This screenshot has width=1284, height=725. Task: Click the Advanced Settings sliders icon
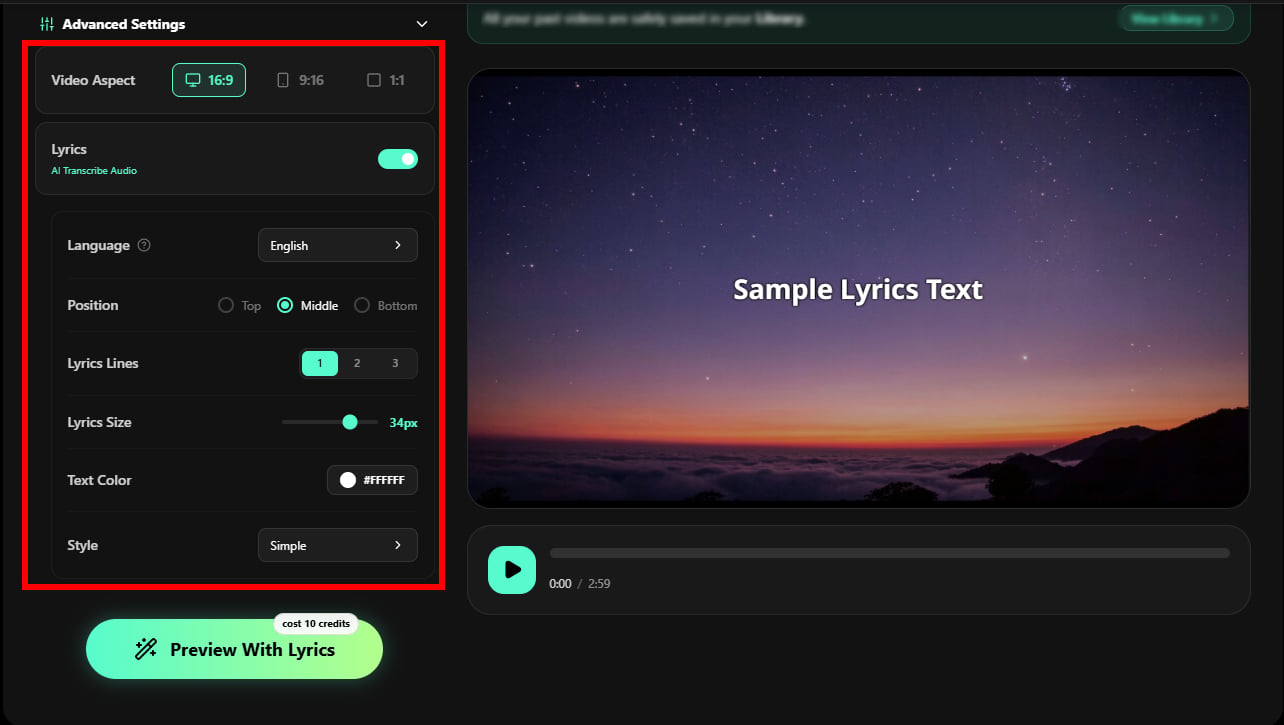(x=46, y=24)
